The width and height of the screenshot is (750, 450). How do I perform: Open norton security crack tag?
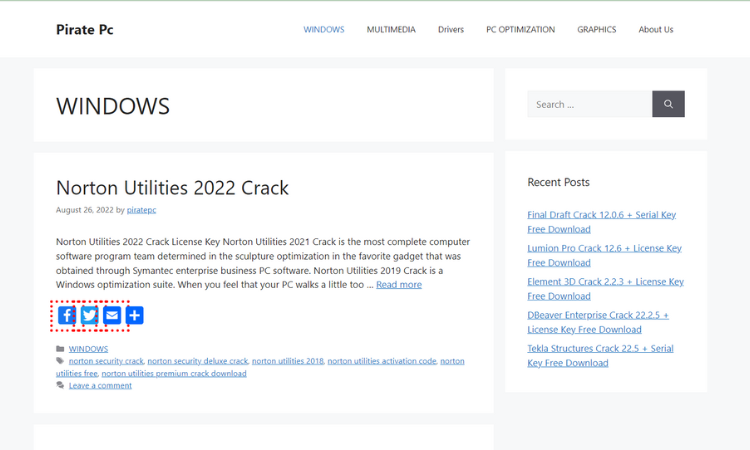[106, 361]
